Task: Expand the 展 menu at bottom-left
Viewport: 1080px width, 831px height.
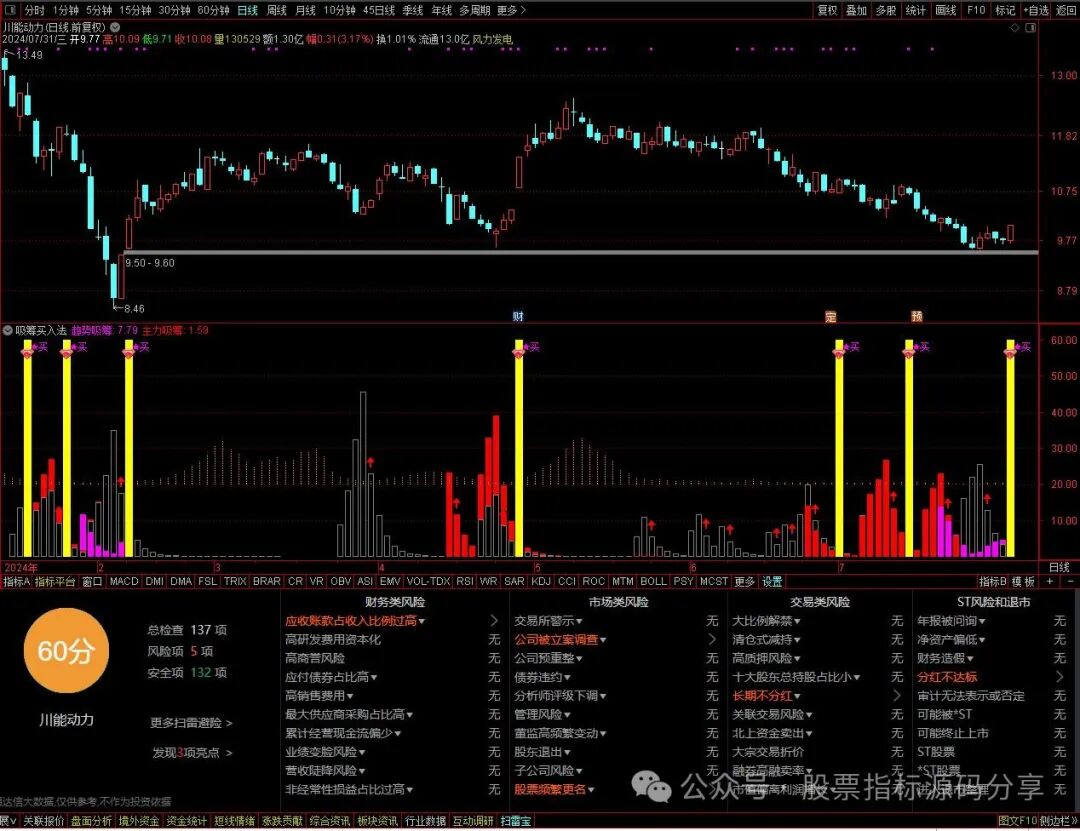Action: click(8, 821)
